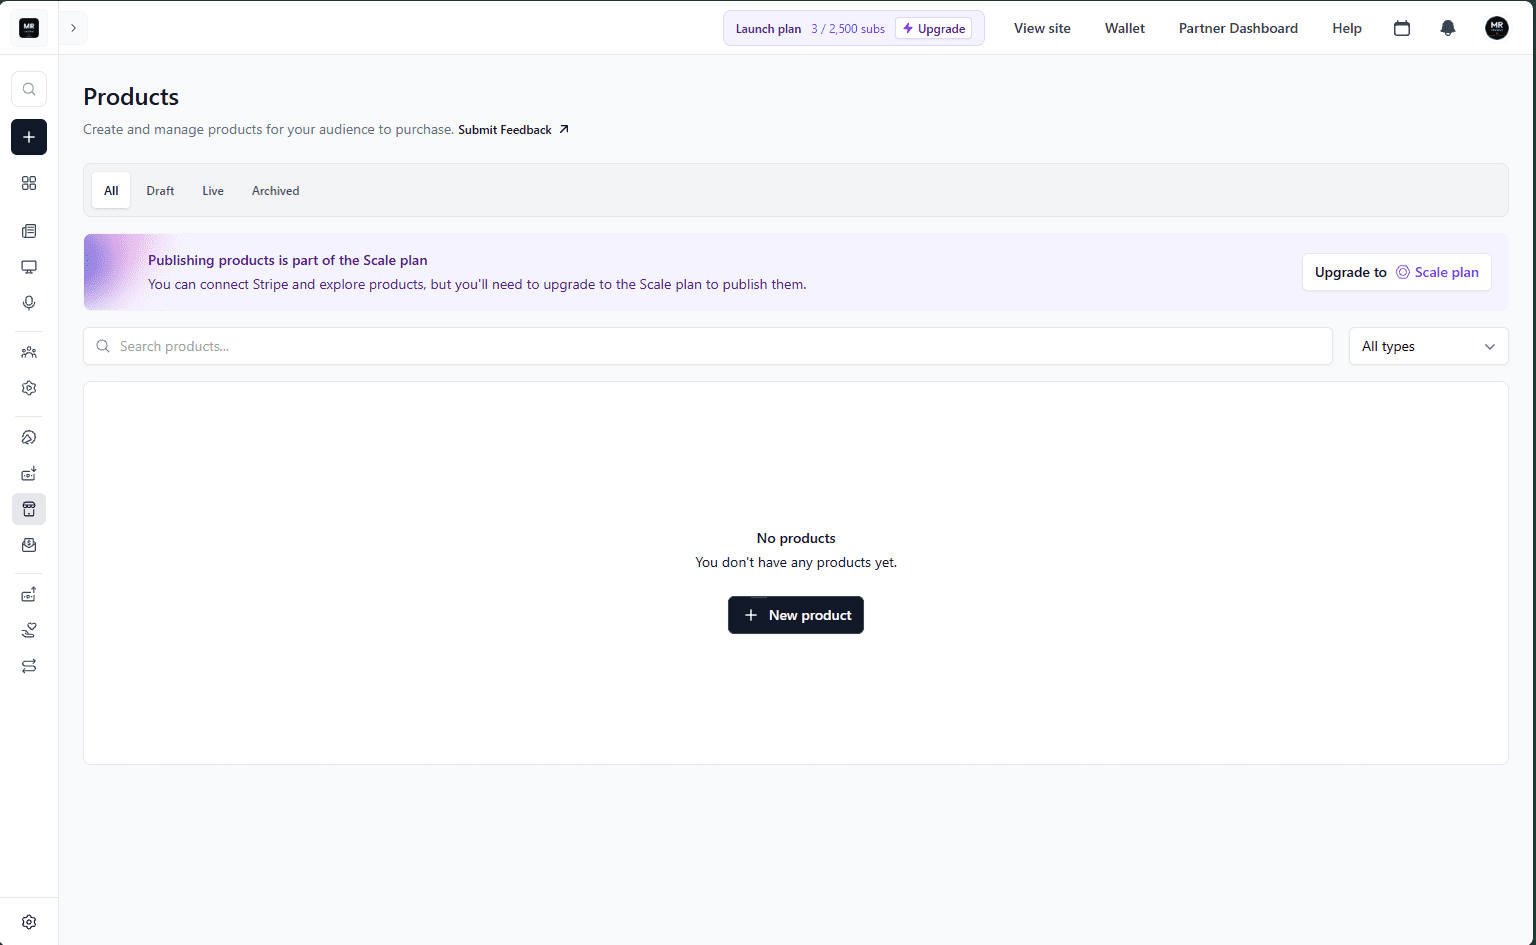Open the calendar icon in the top bar
1536x945 pixels.
tap(1402, 28)
